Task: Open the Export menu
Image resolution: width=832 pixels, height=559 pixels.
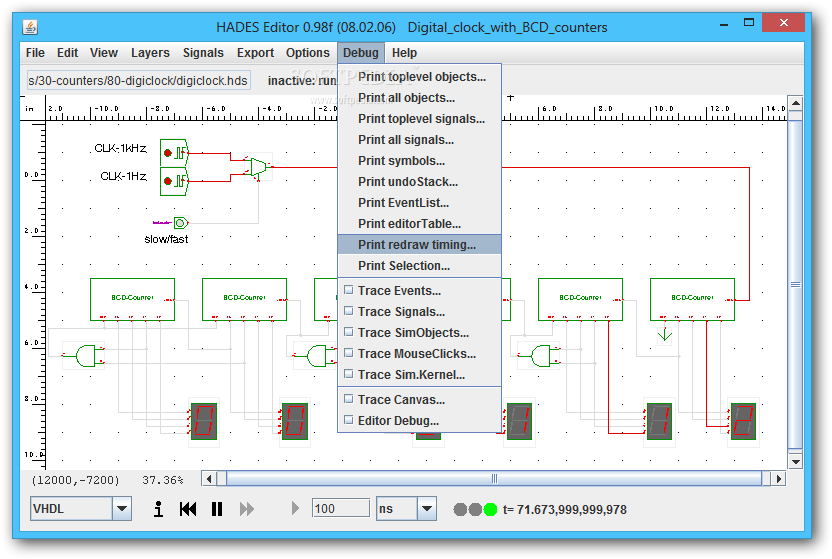Action: 255,53
